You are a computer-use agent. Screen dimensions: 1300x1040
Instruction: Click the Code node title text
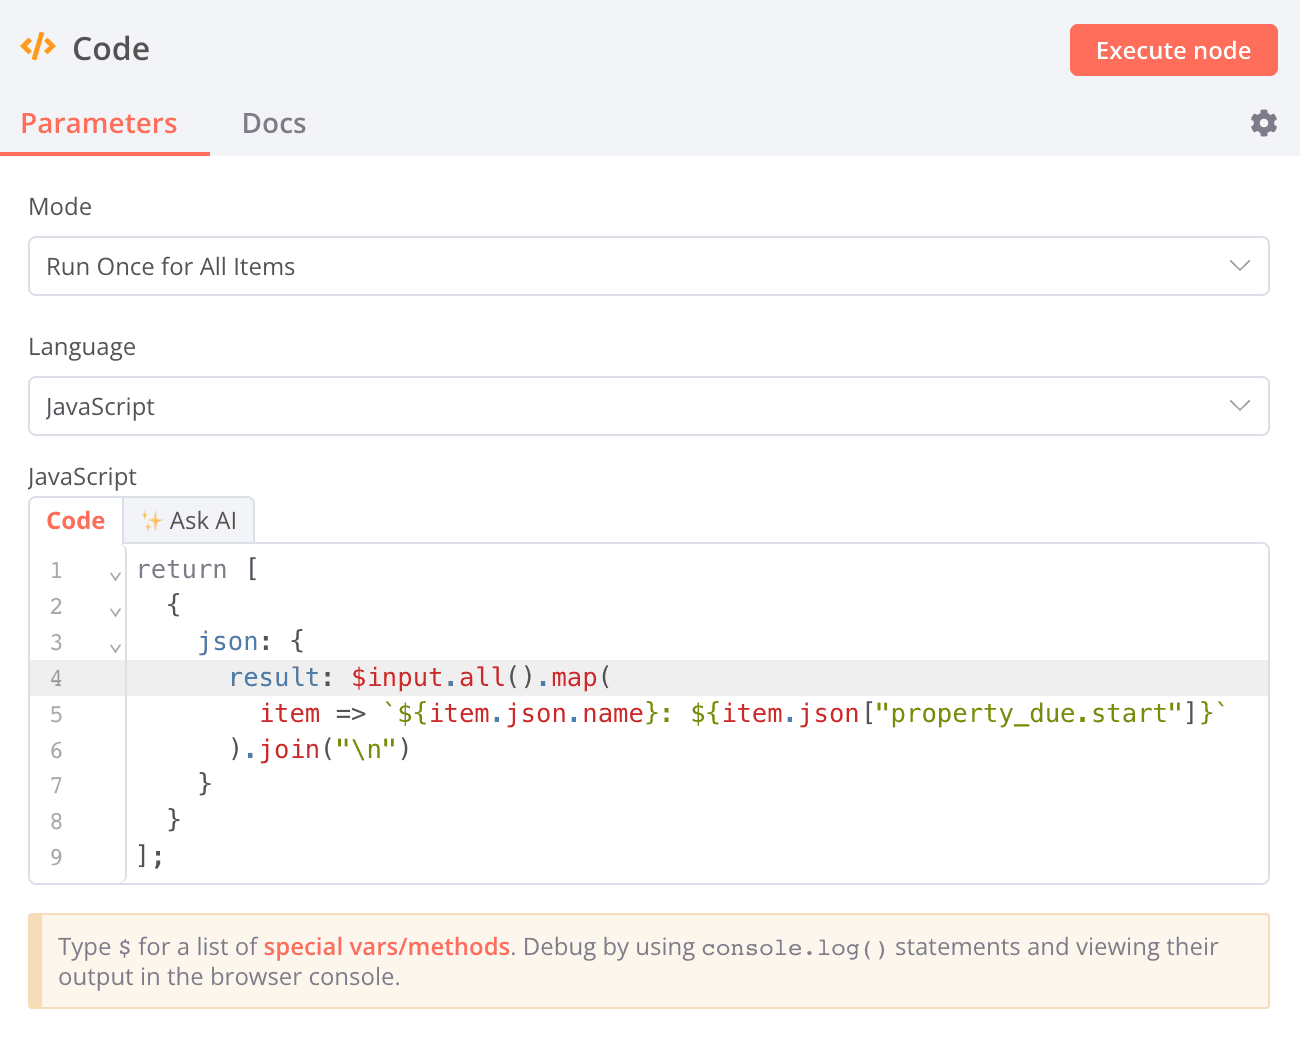pos(111,48)
